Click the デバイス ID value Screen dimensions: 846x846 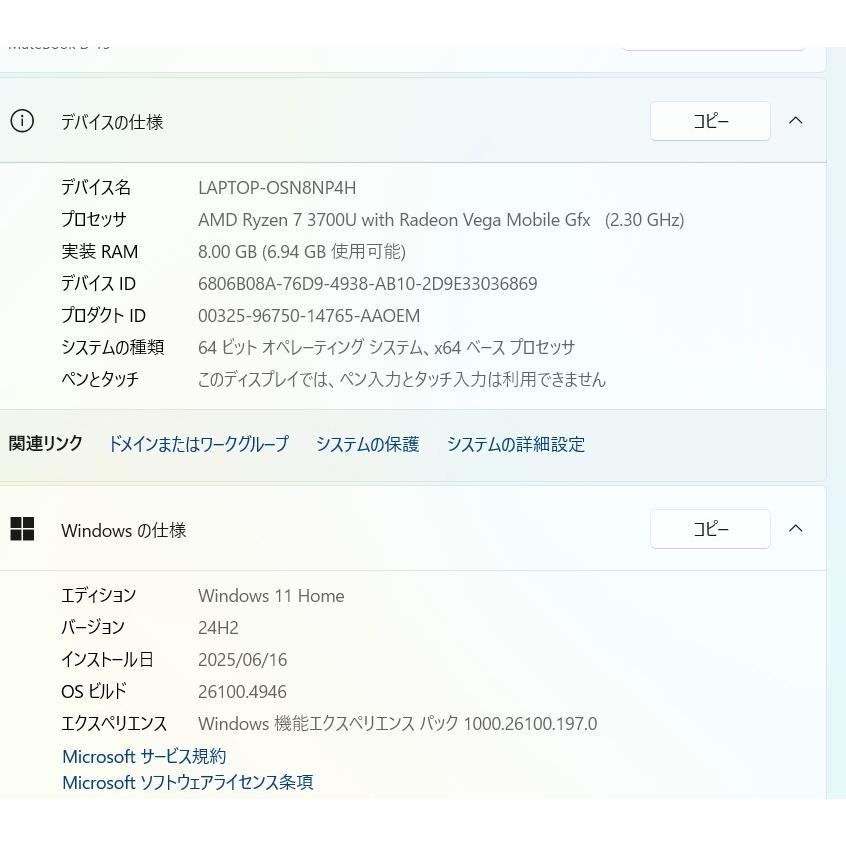click(x=368, y=283)
